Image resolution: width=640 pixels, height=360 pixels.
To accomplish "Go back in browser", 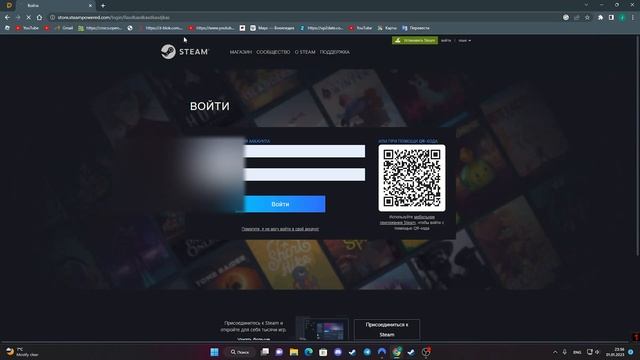I will (x=7, y=18).
